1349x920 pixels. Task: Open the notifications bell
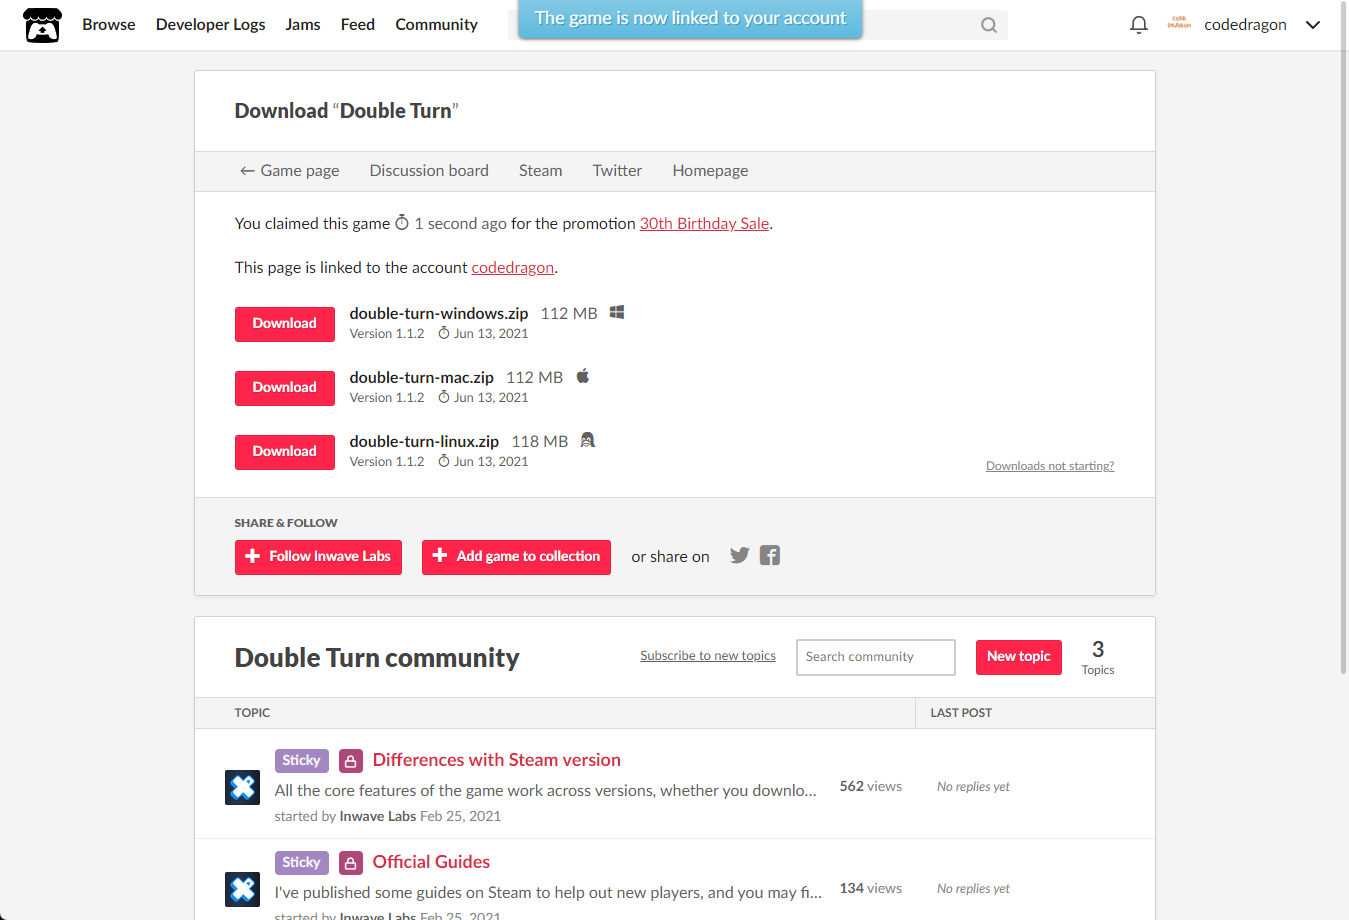click(x=1138, y=25)
